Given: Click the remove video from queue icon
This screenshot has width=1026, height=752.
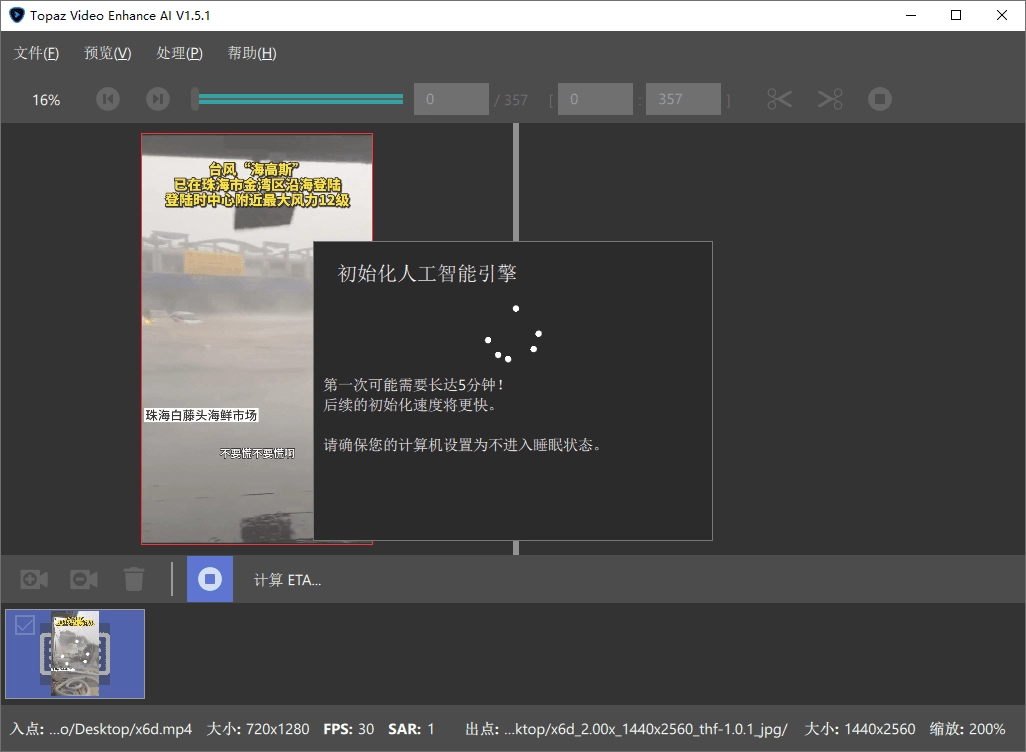Looking at the screenshot, I should pos(83,579).
